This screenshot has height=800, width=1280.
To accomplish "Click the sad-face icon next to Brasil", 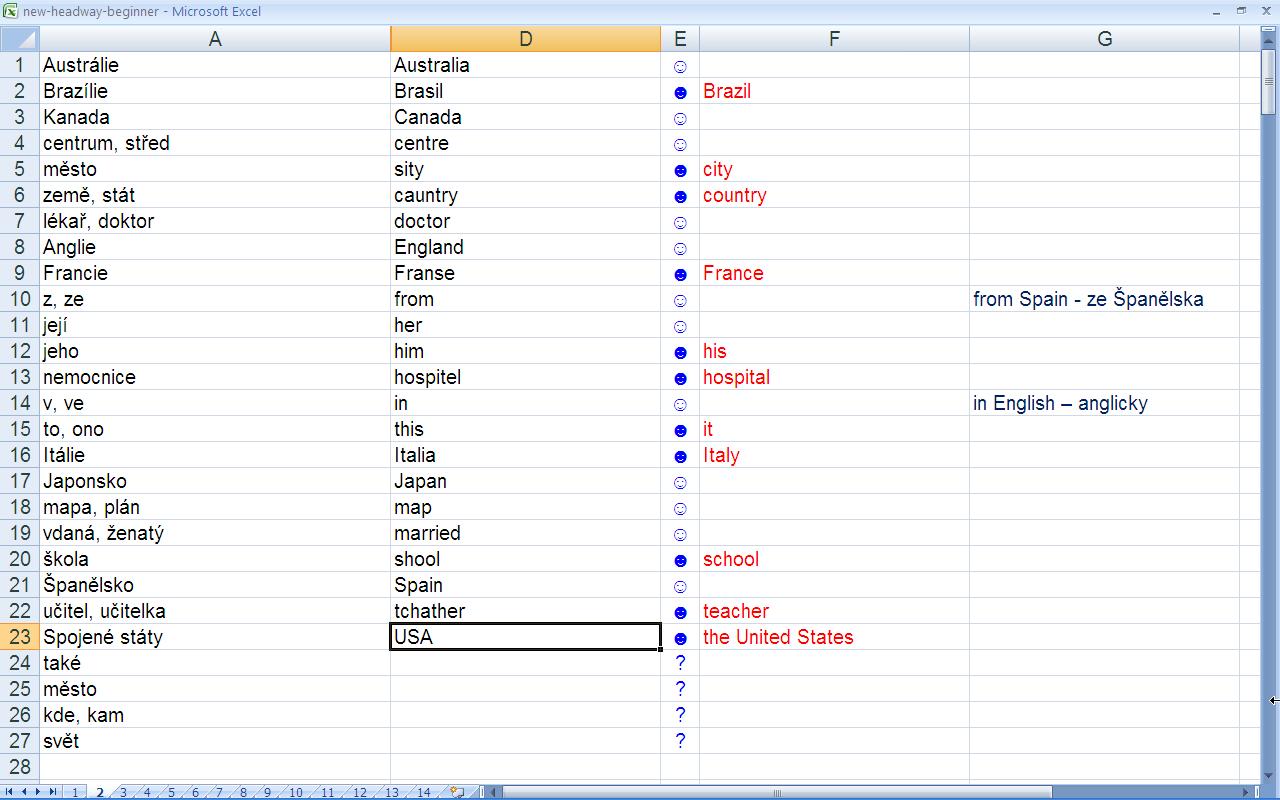I will [x=680, y=91].
